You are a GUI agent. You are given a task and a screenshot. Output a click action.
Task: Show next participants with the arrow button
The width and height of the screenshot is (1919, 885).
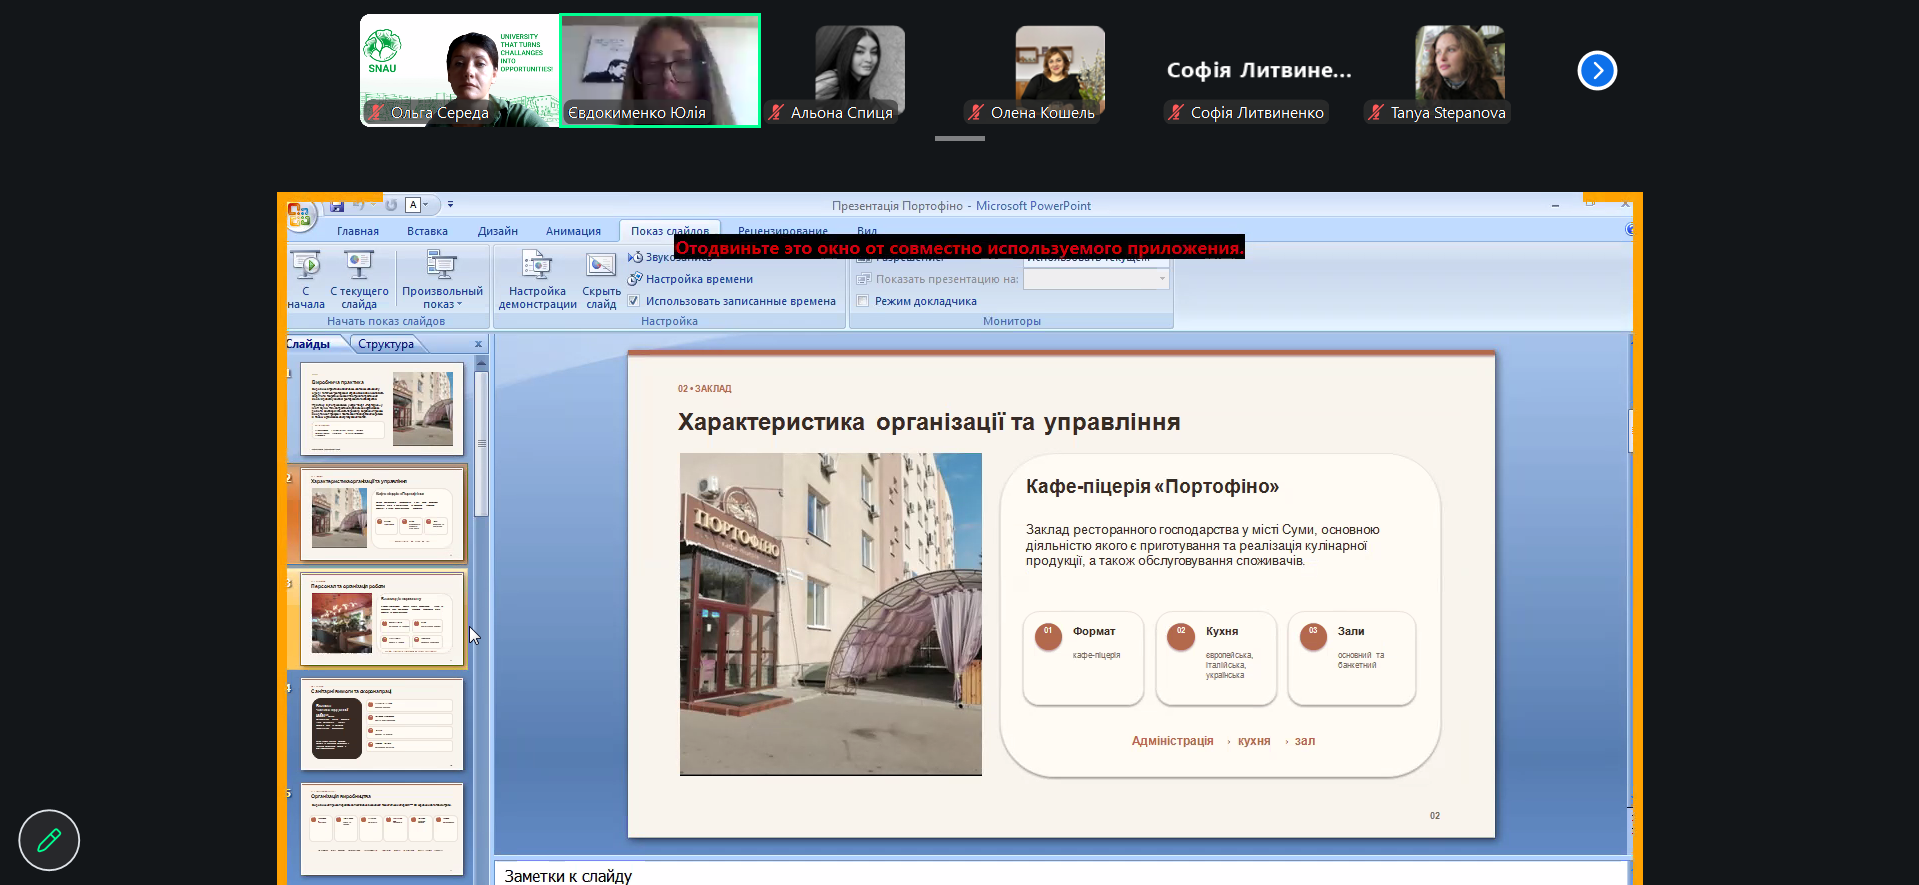coord(1597,70)
